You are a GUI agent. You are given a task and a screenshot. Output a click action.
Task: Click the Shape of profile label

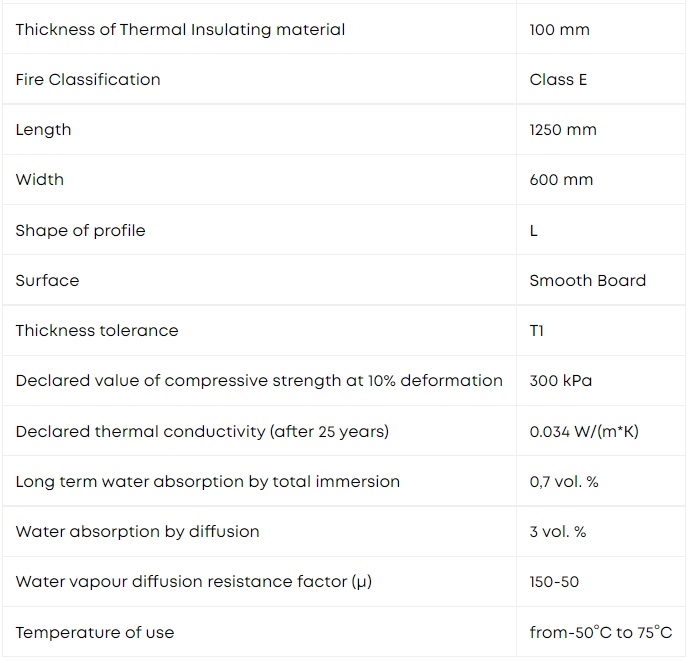tap(81, 231)
